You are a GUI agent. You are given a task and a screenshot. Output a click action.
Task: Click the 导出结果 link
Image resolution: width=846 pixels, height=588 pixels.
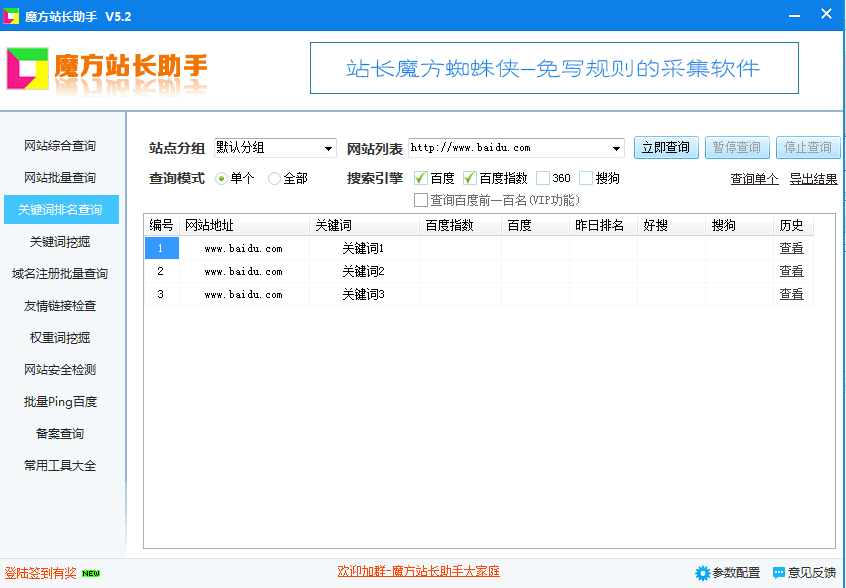click(x=813, y=179)
